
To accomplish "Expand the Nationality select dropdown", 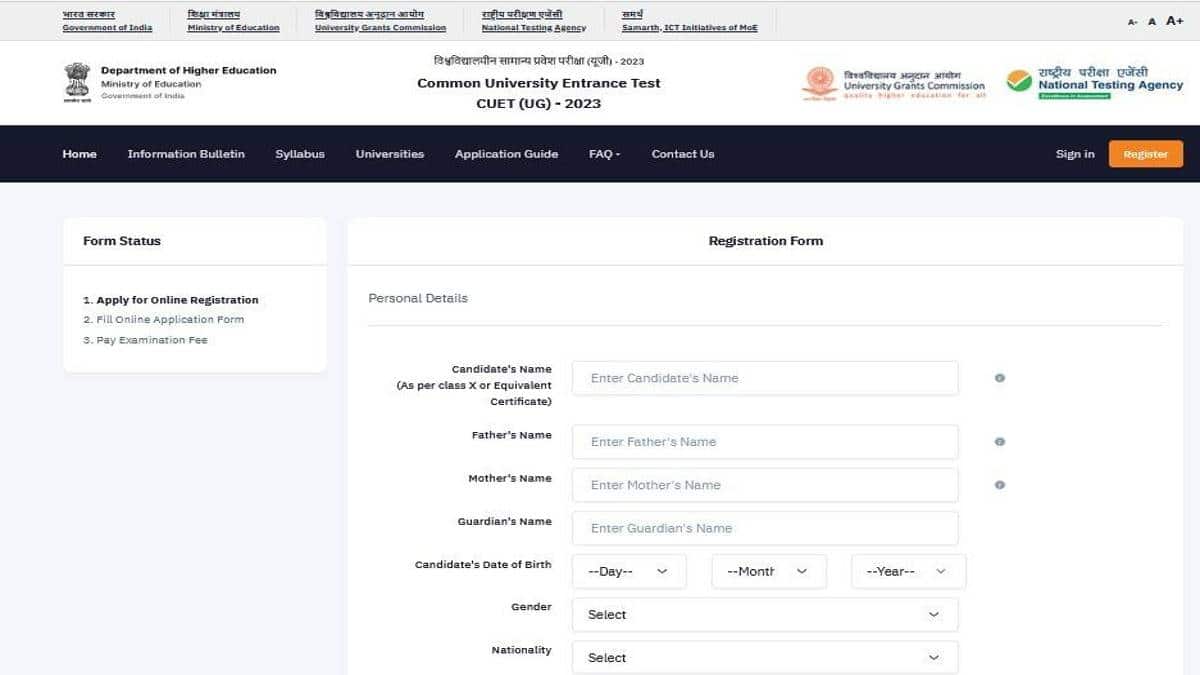I will click(x=765, y=657).
